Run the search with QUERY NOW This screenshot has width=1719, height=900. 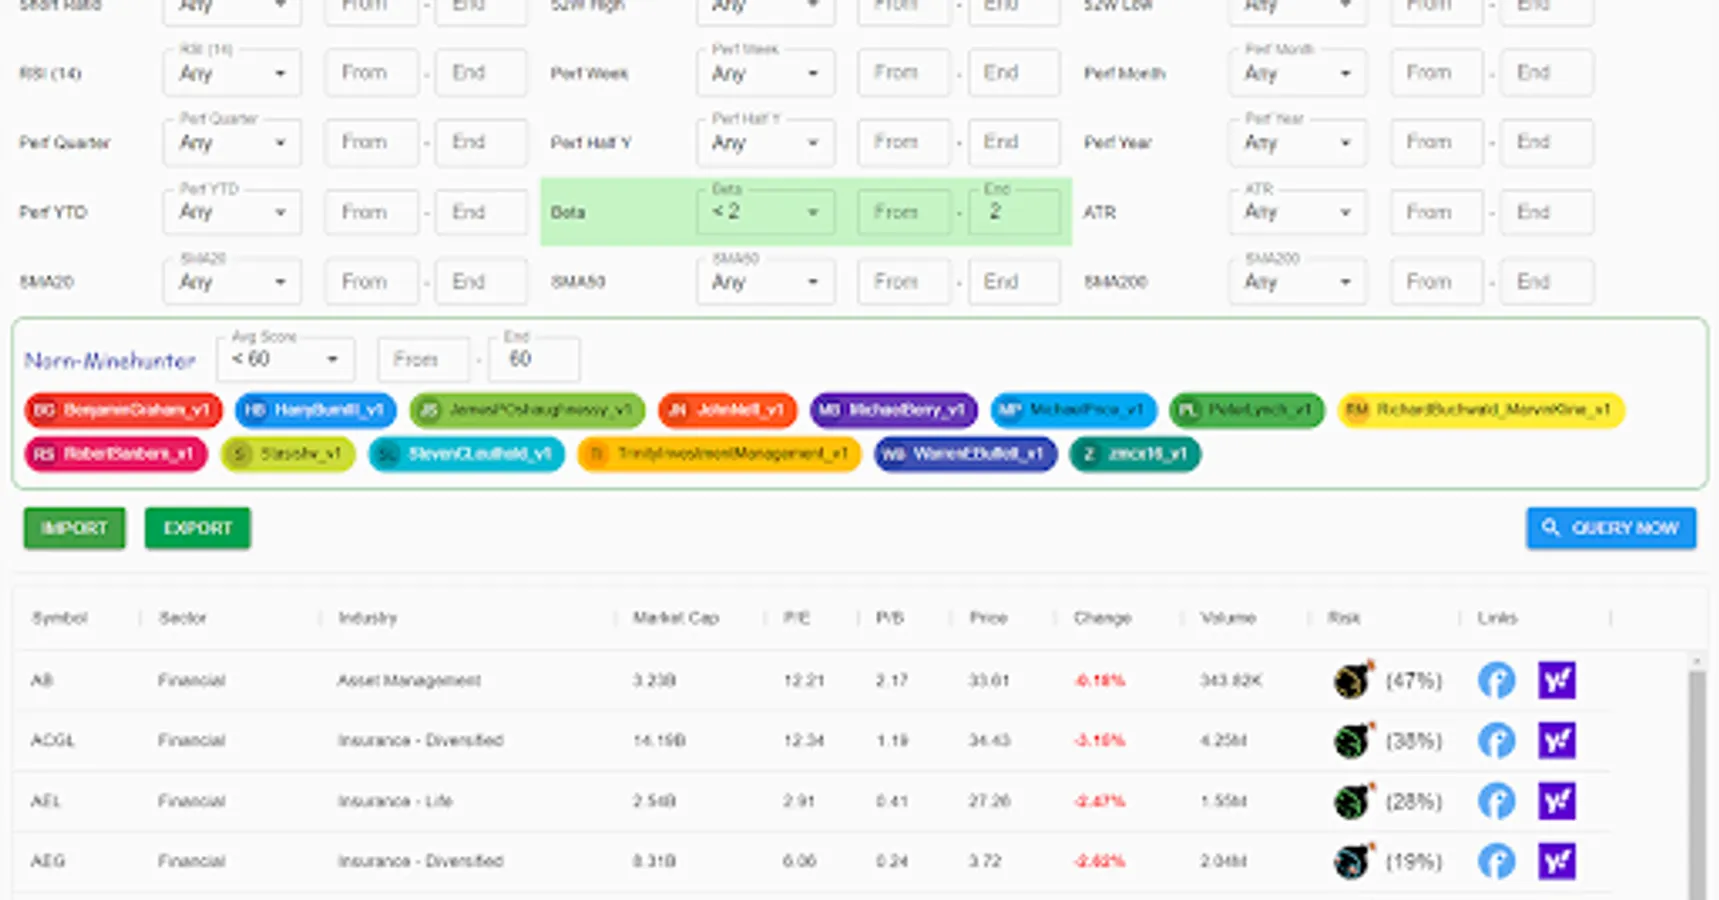(1611, 528)
